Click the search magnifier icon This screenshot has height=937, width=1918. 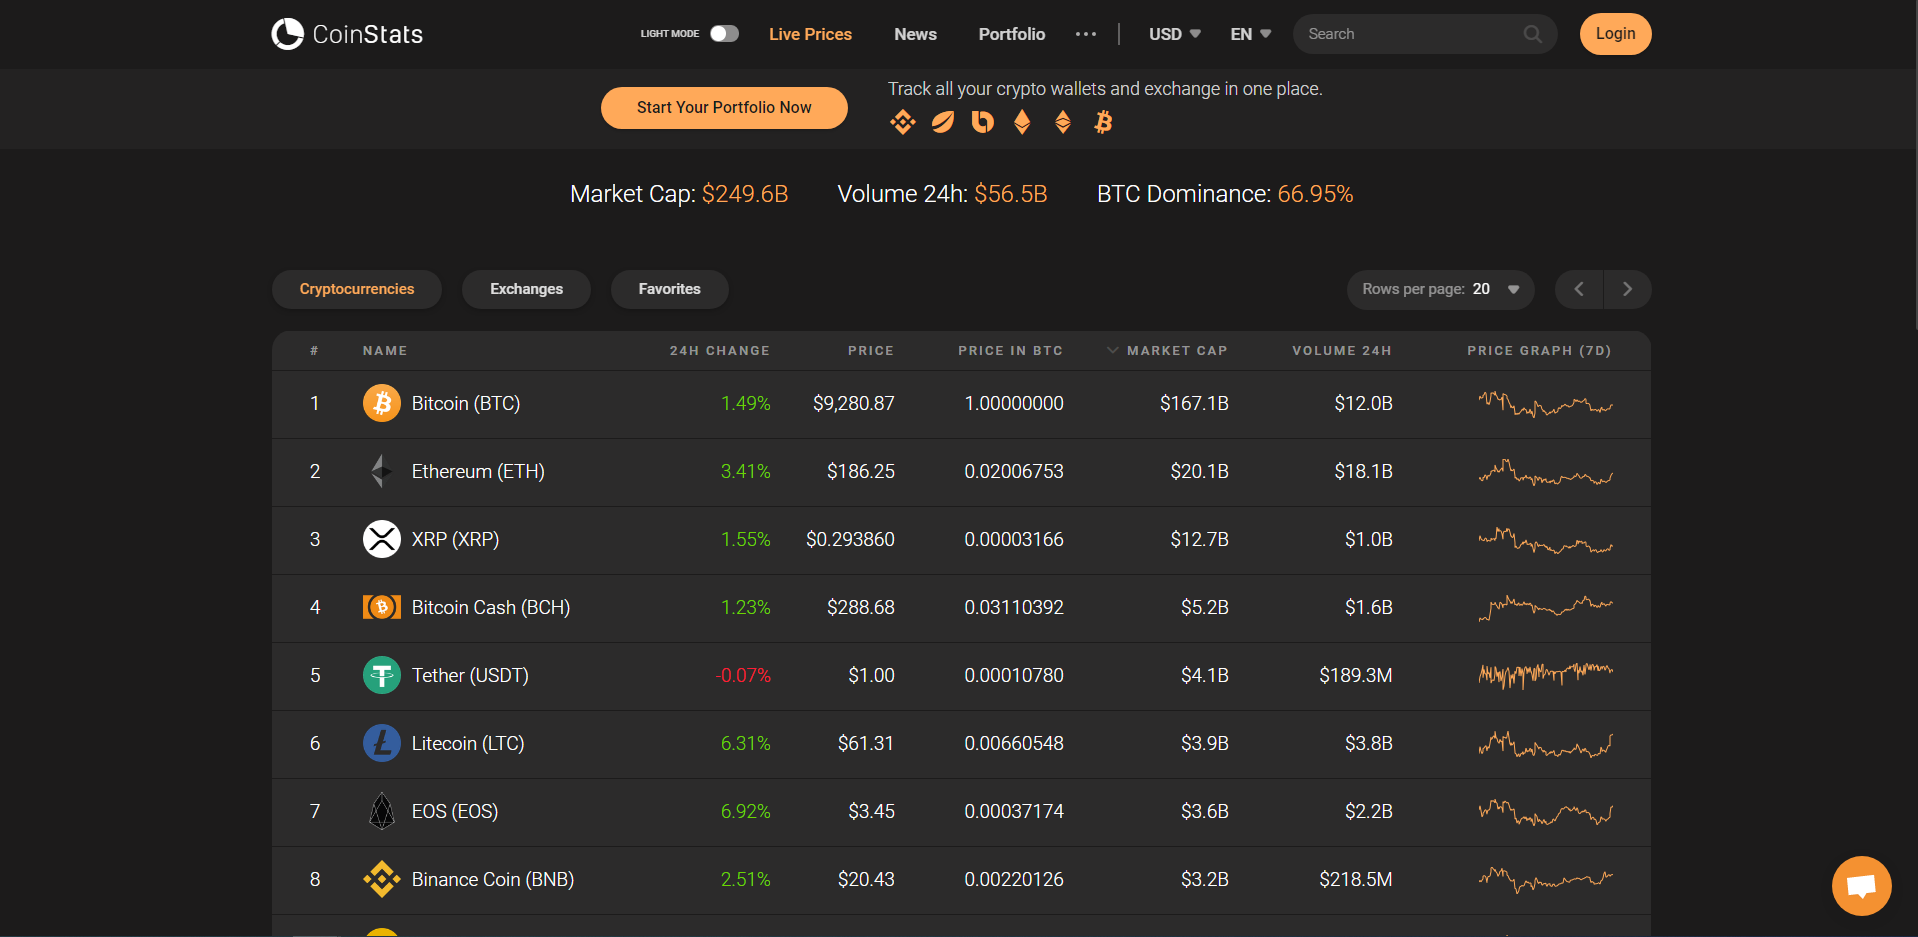click(x=1532, y=34)
